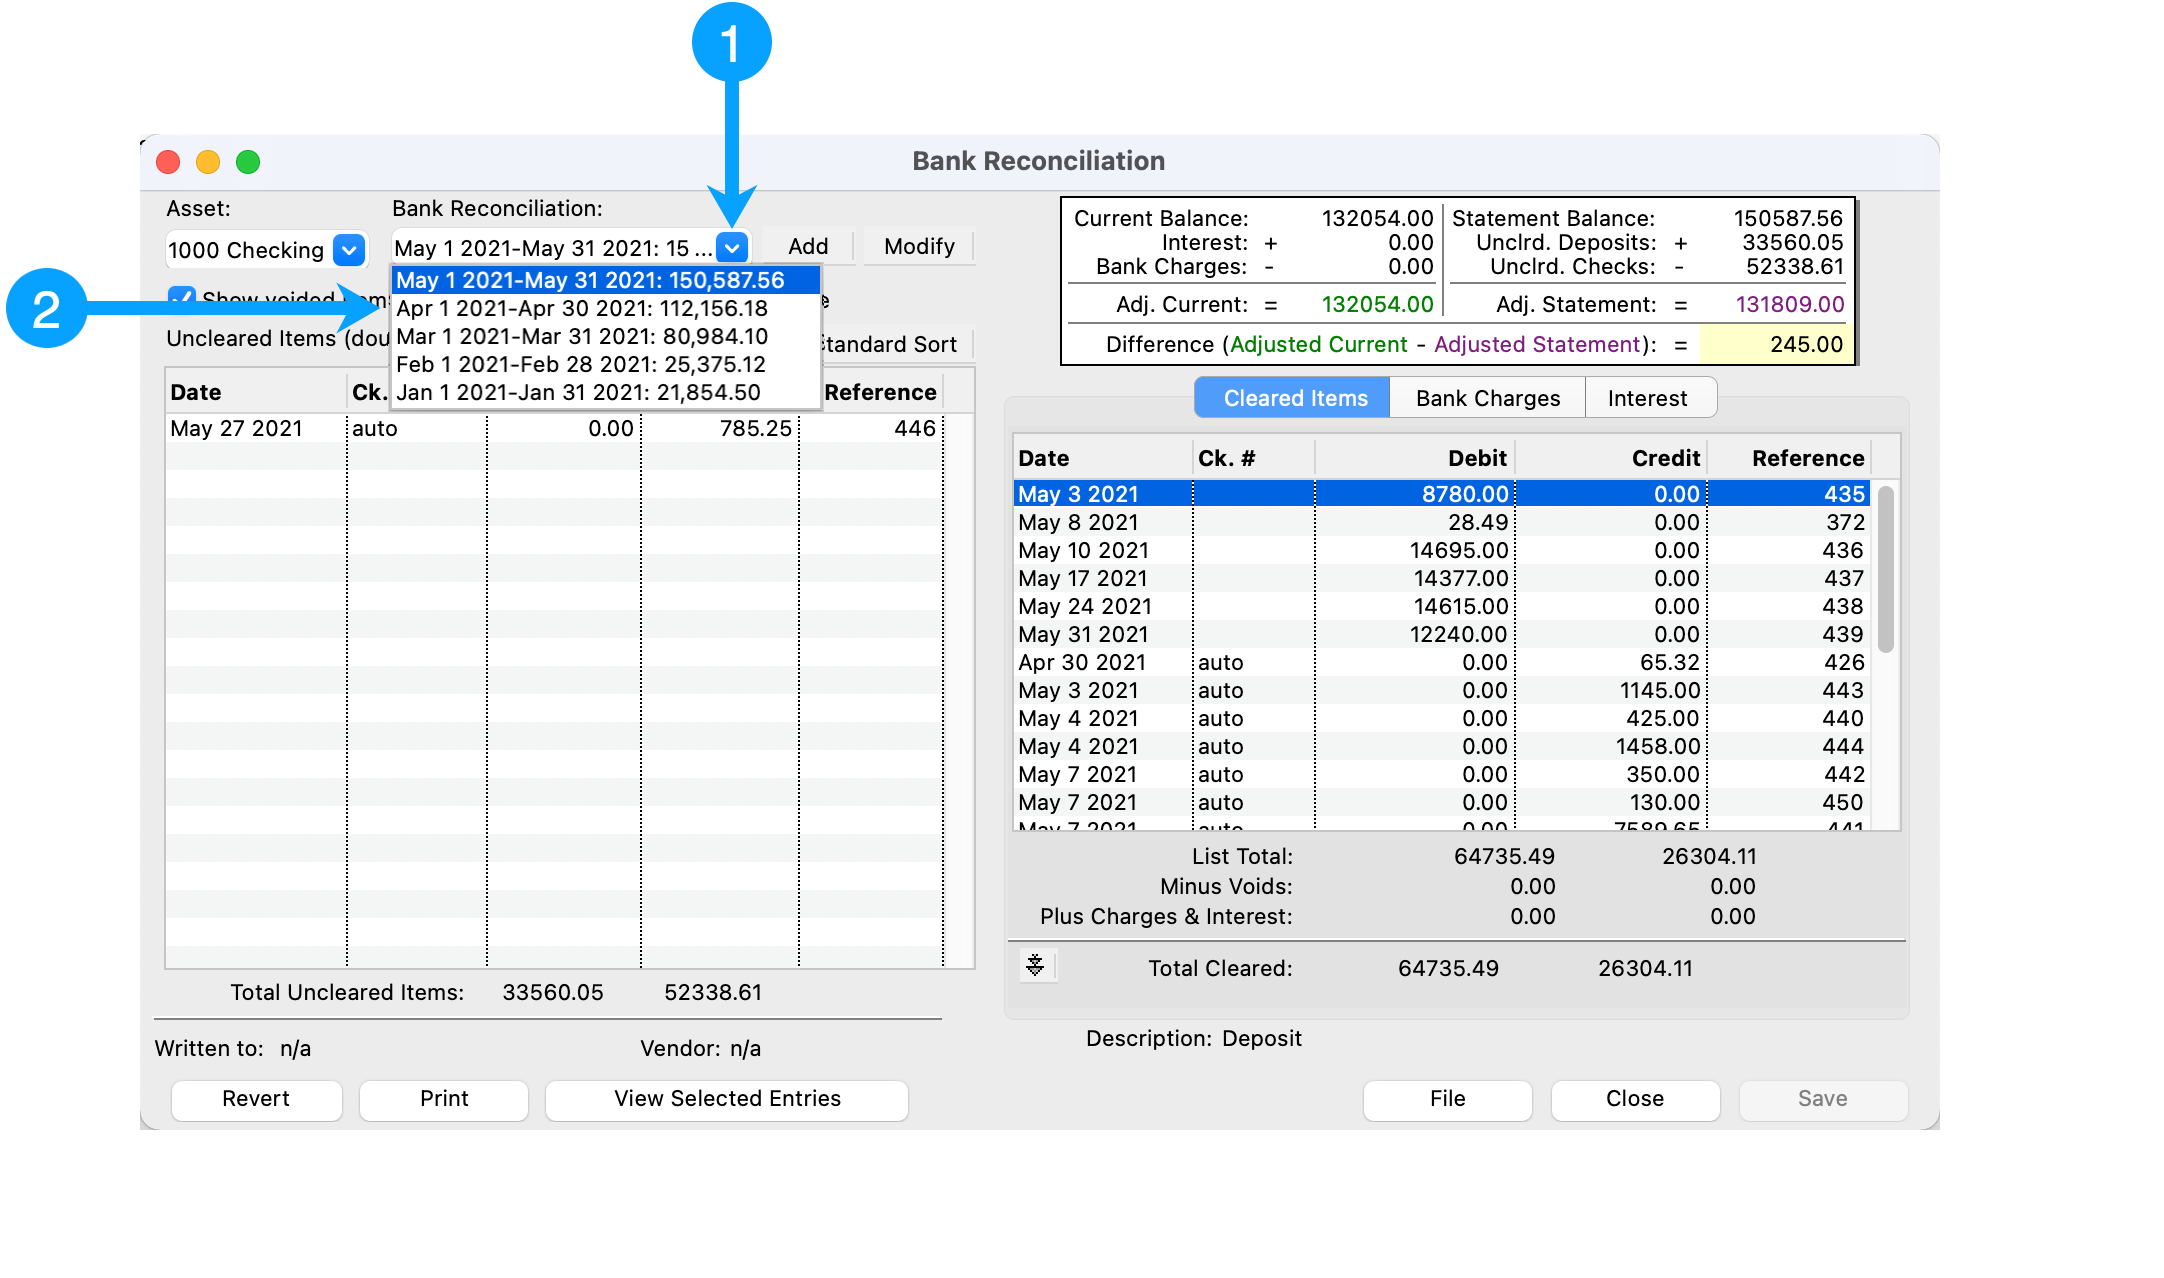
Task: Click the cleared items list scrollbar
Action: (x=1885, y=570)
